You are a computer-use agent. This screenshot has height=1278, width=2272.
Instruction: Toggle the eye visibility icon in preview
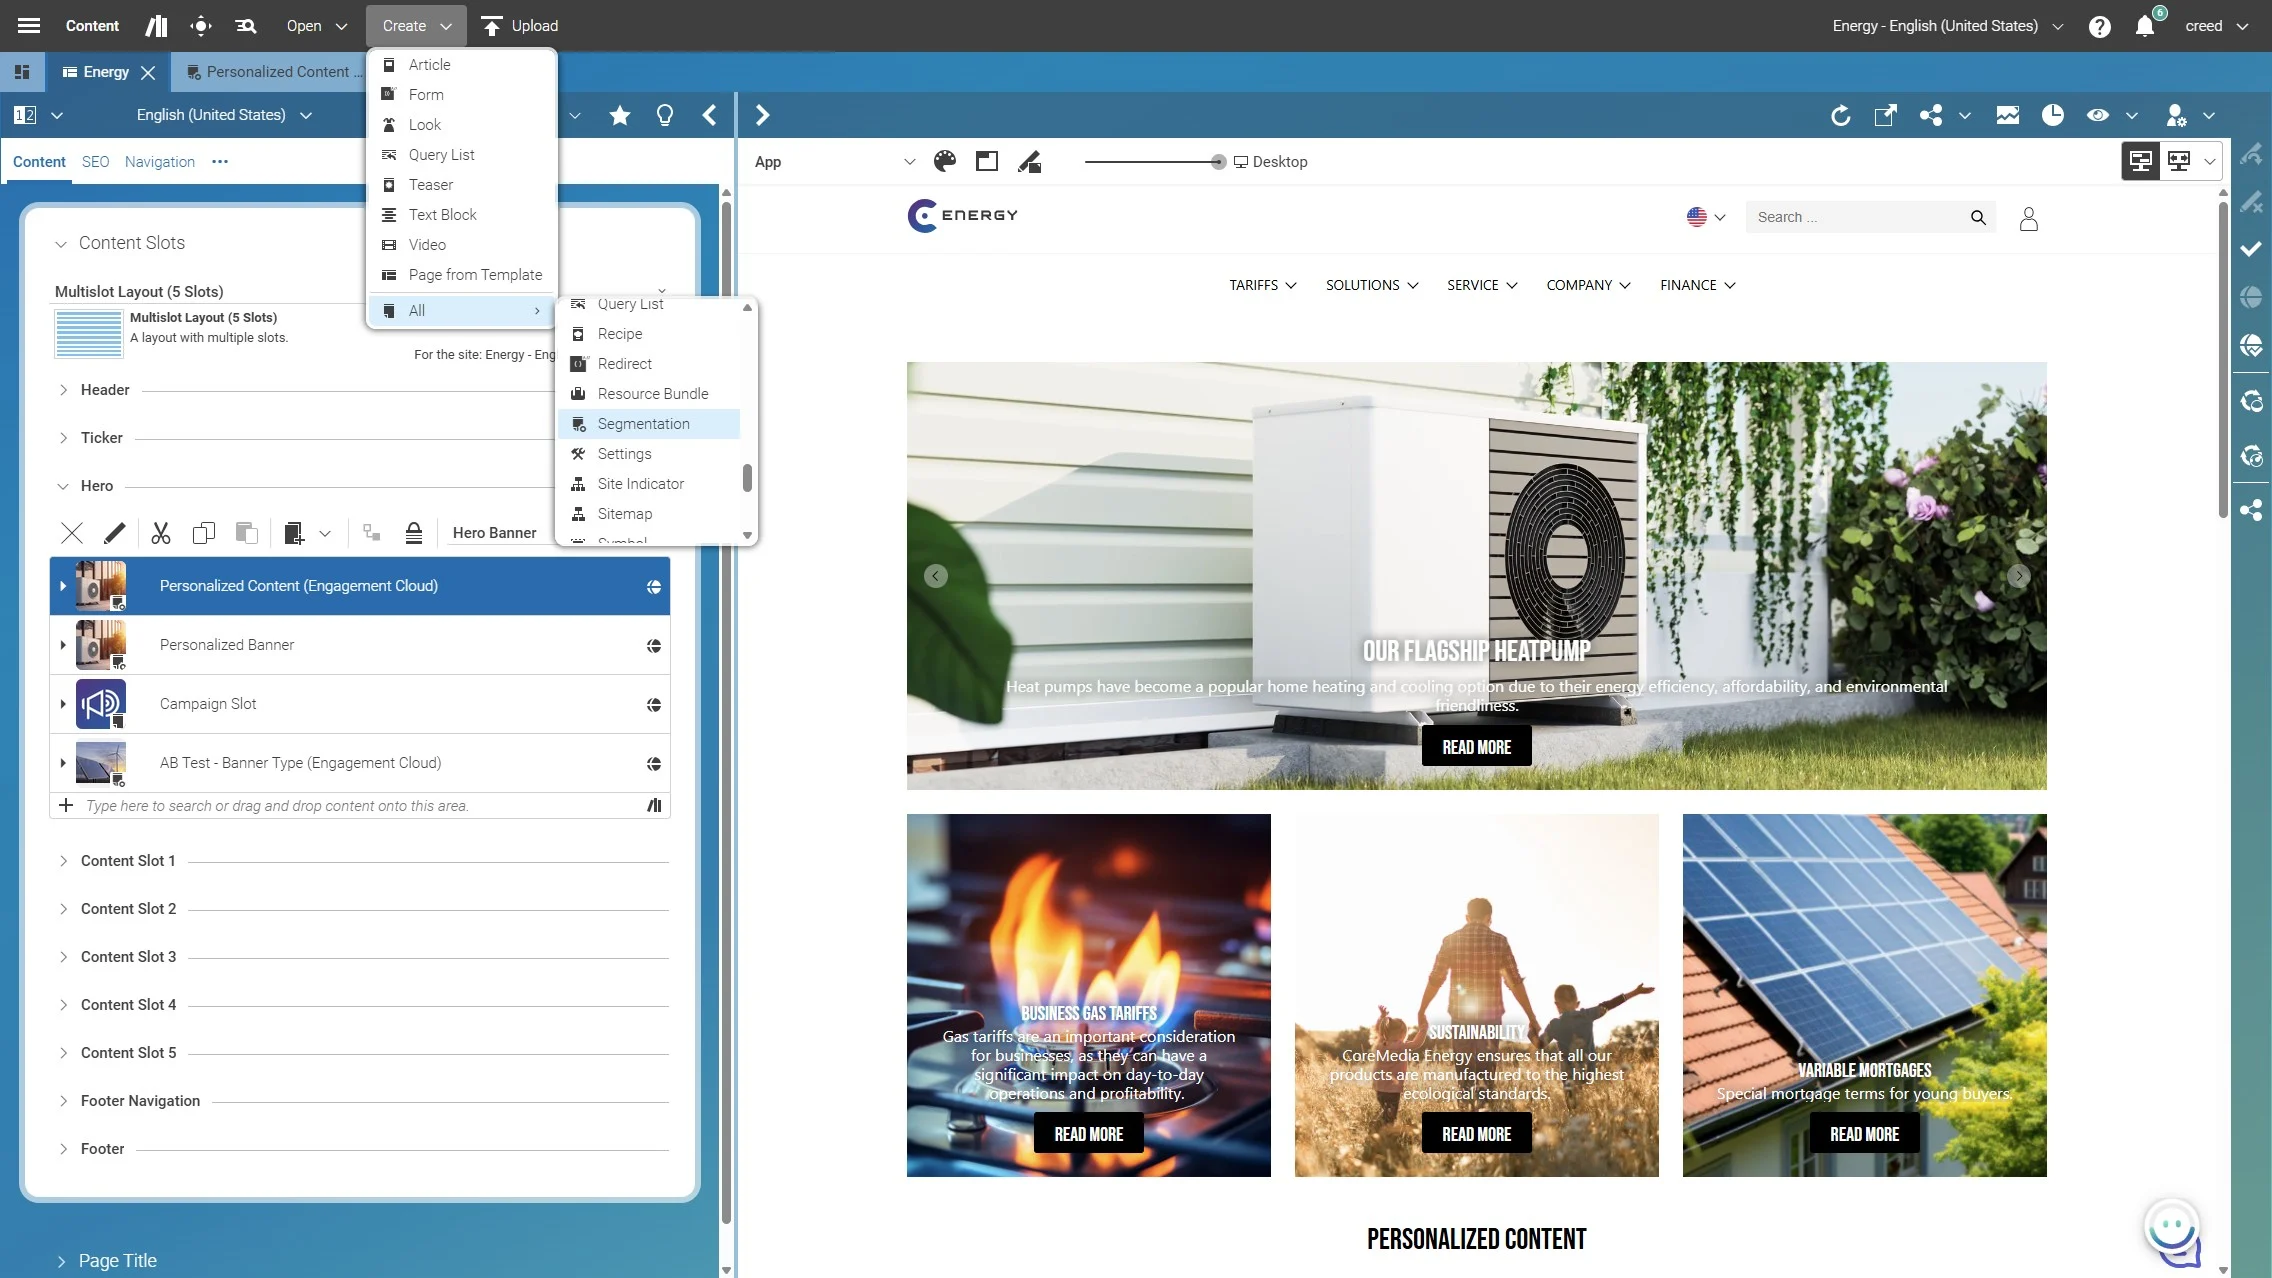2098,116
